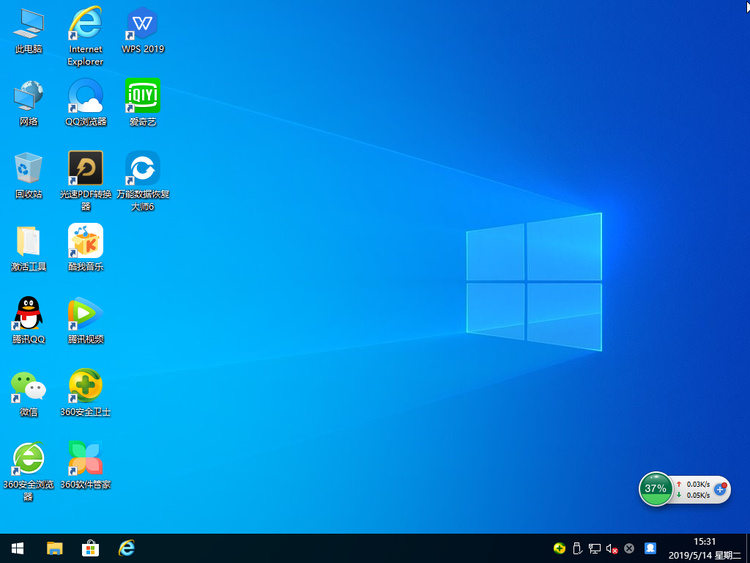Click the 37% memory ball of 360 widget
The width and height of the screenshot is (750, 563).
[x=655, y=489]
